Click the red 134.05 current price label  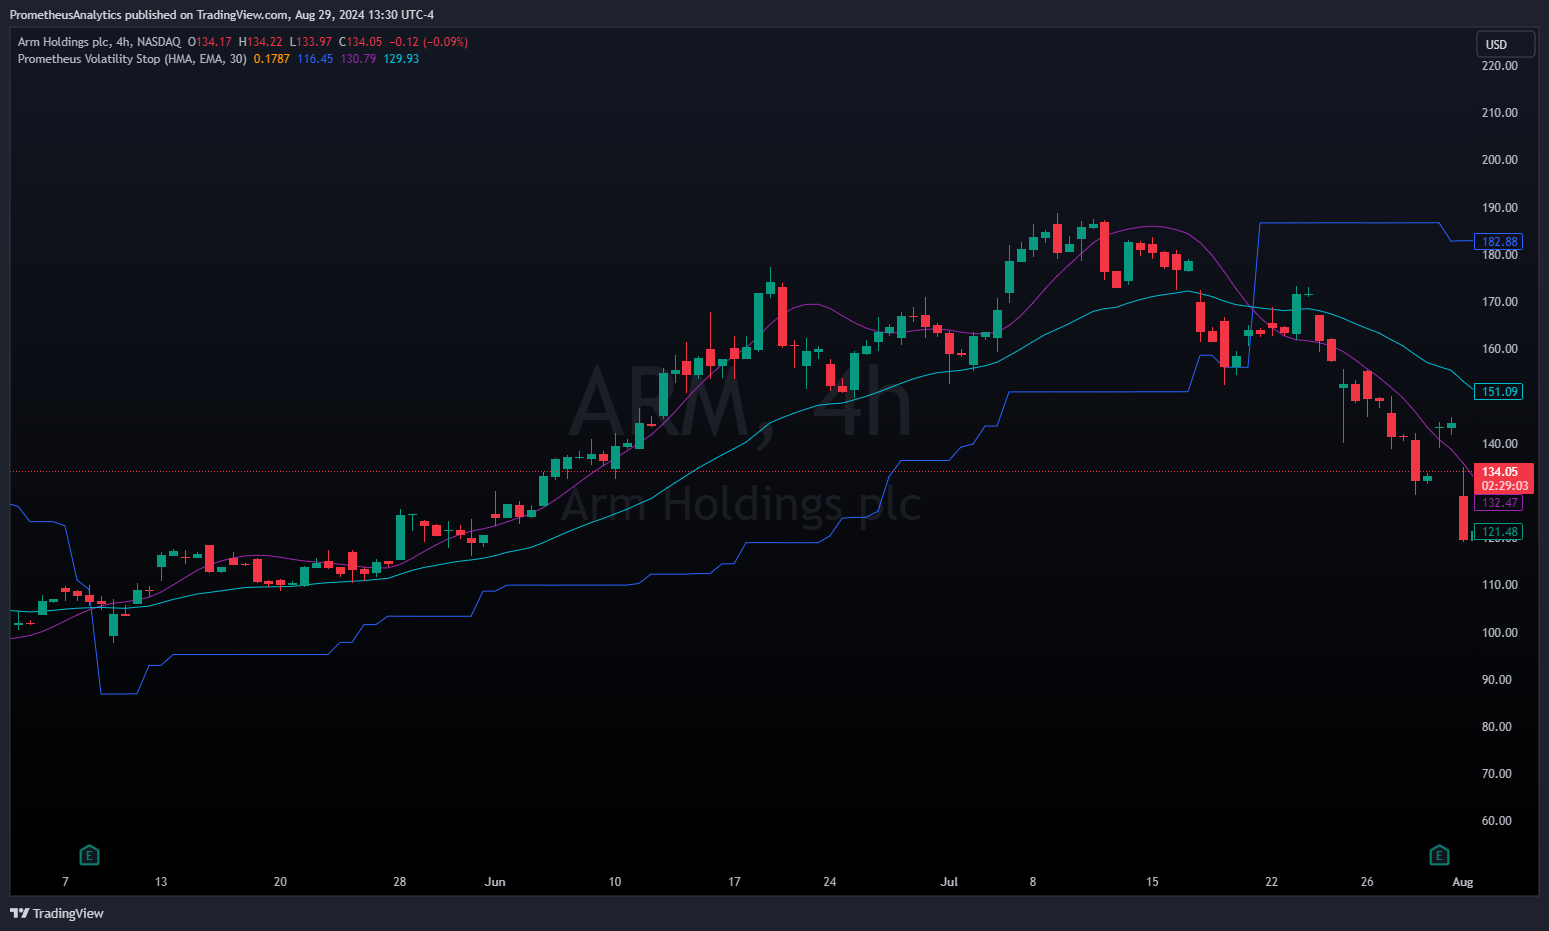coord(1505,479)
